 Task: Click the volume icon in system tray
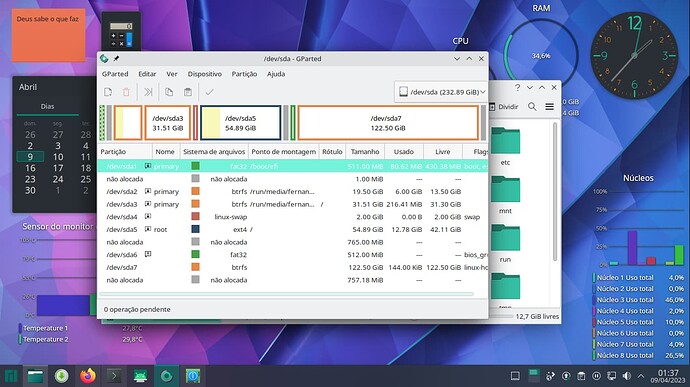[627, 376]
